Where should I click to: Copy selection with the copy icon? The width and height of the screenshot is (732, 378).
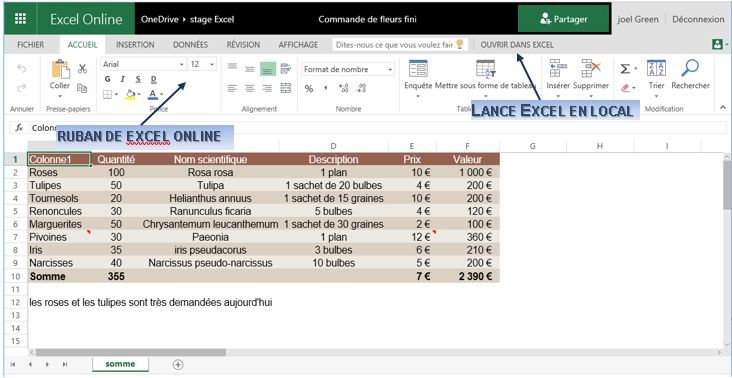click(x=82, y=88)
